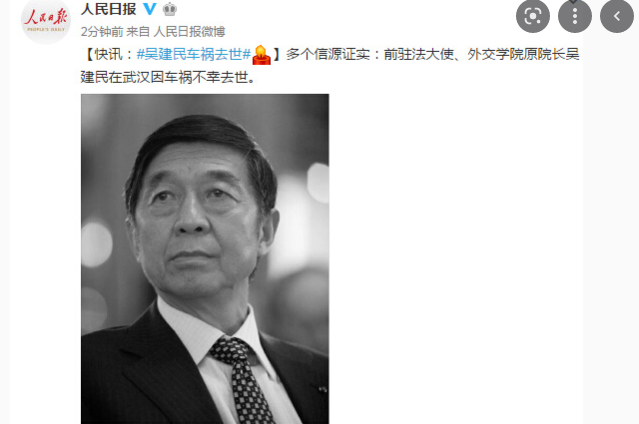Open the People's Daily avatar logo
The width and height of the screenshot is (639, 424).
coord(46,21)
